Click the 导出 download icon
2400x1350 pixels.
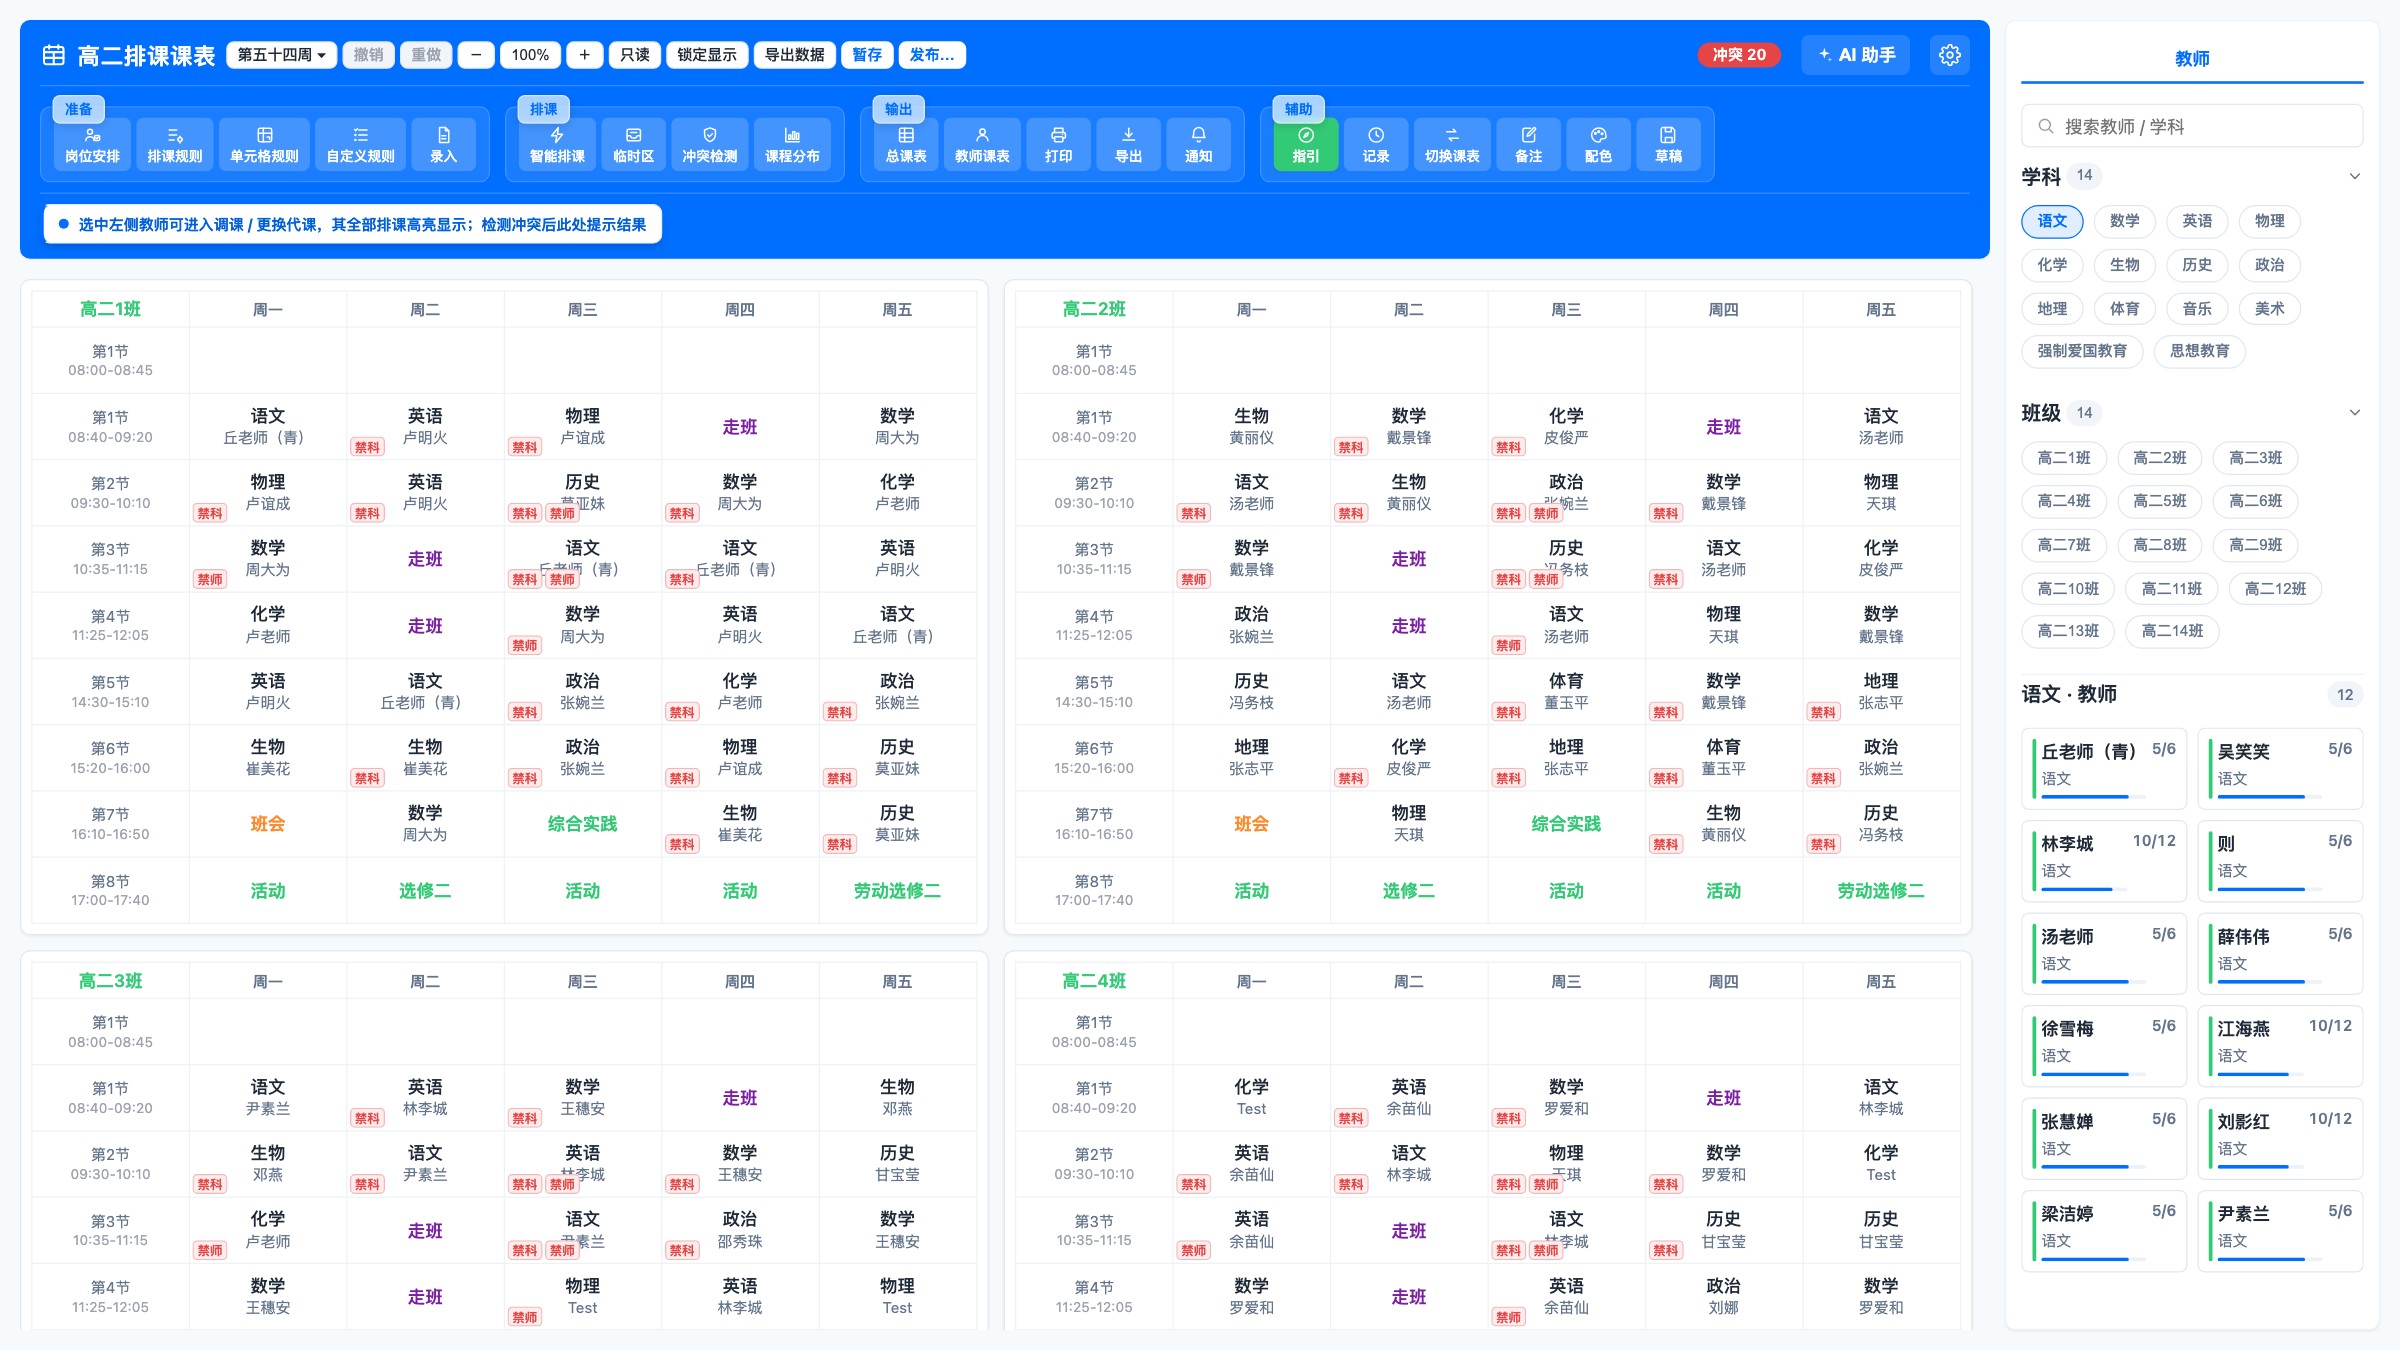coord(1128,145)
